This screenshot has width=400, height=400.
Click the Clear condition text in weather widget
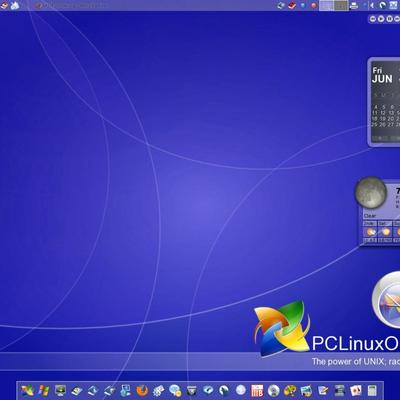click(x=370, y=216)
